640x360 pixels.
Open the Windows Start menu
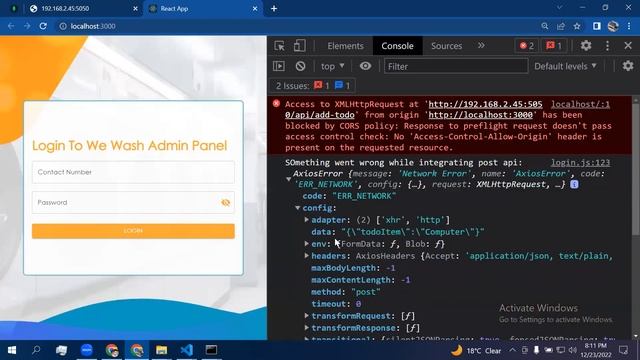coord(11,350)
